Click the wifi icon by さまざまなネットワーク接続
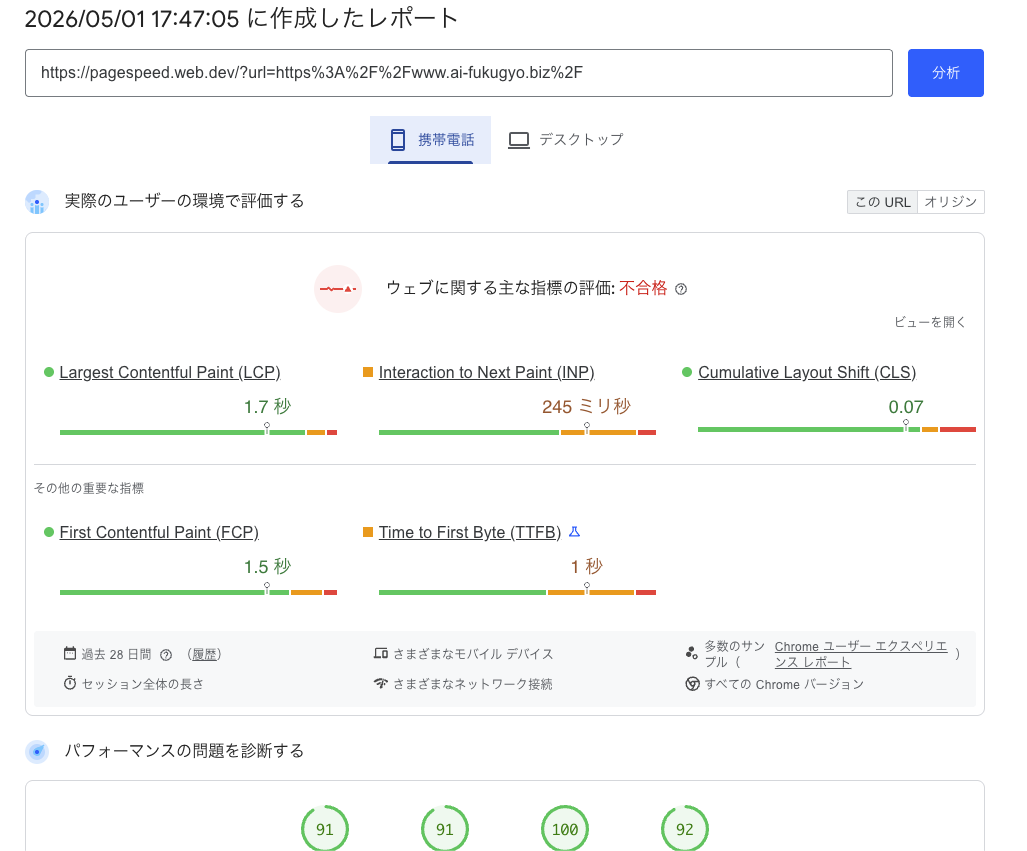Screen dimensions: 1027x851 [x=381, y=683]
